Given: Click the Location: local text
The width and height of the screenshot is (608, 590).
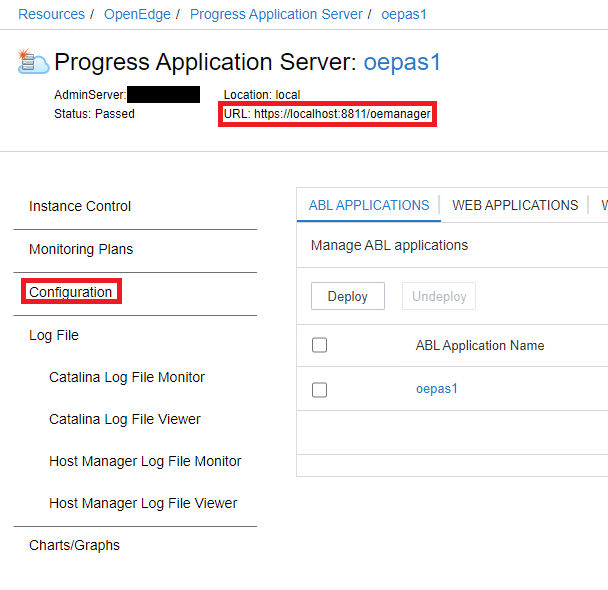Looking at the screenshot, I should click(x=262, y=95).
